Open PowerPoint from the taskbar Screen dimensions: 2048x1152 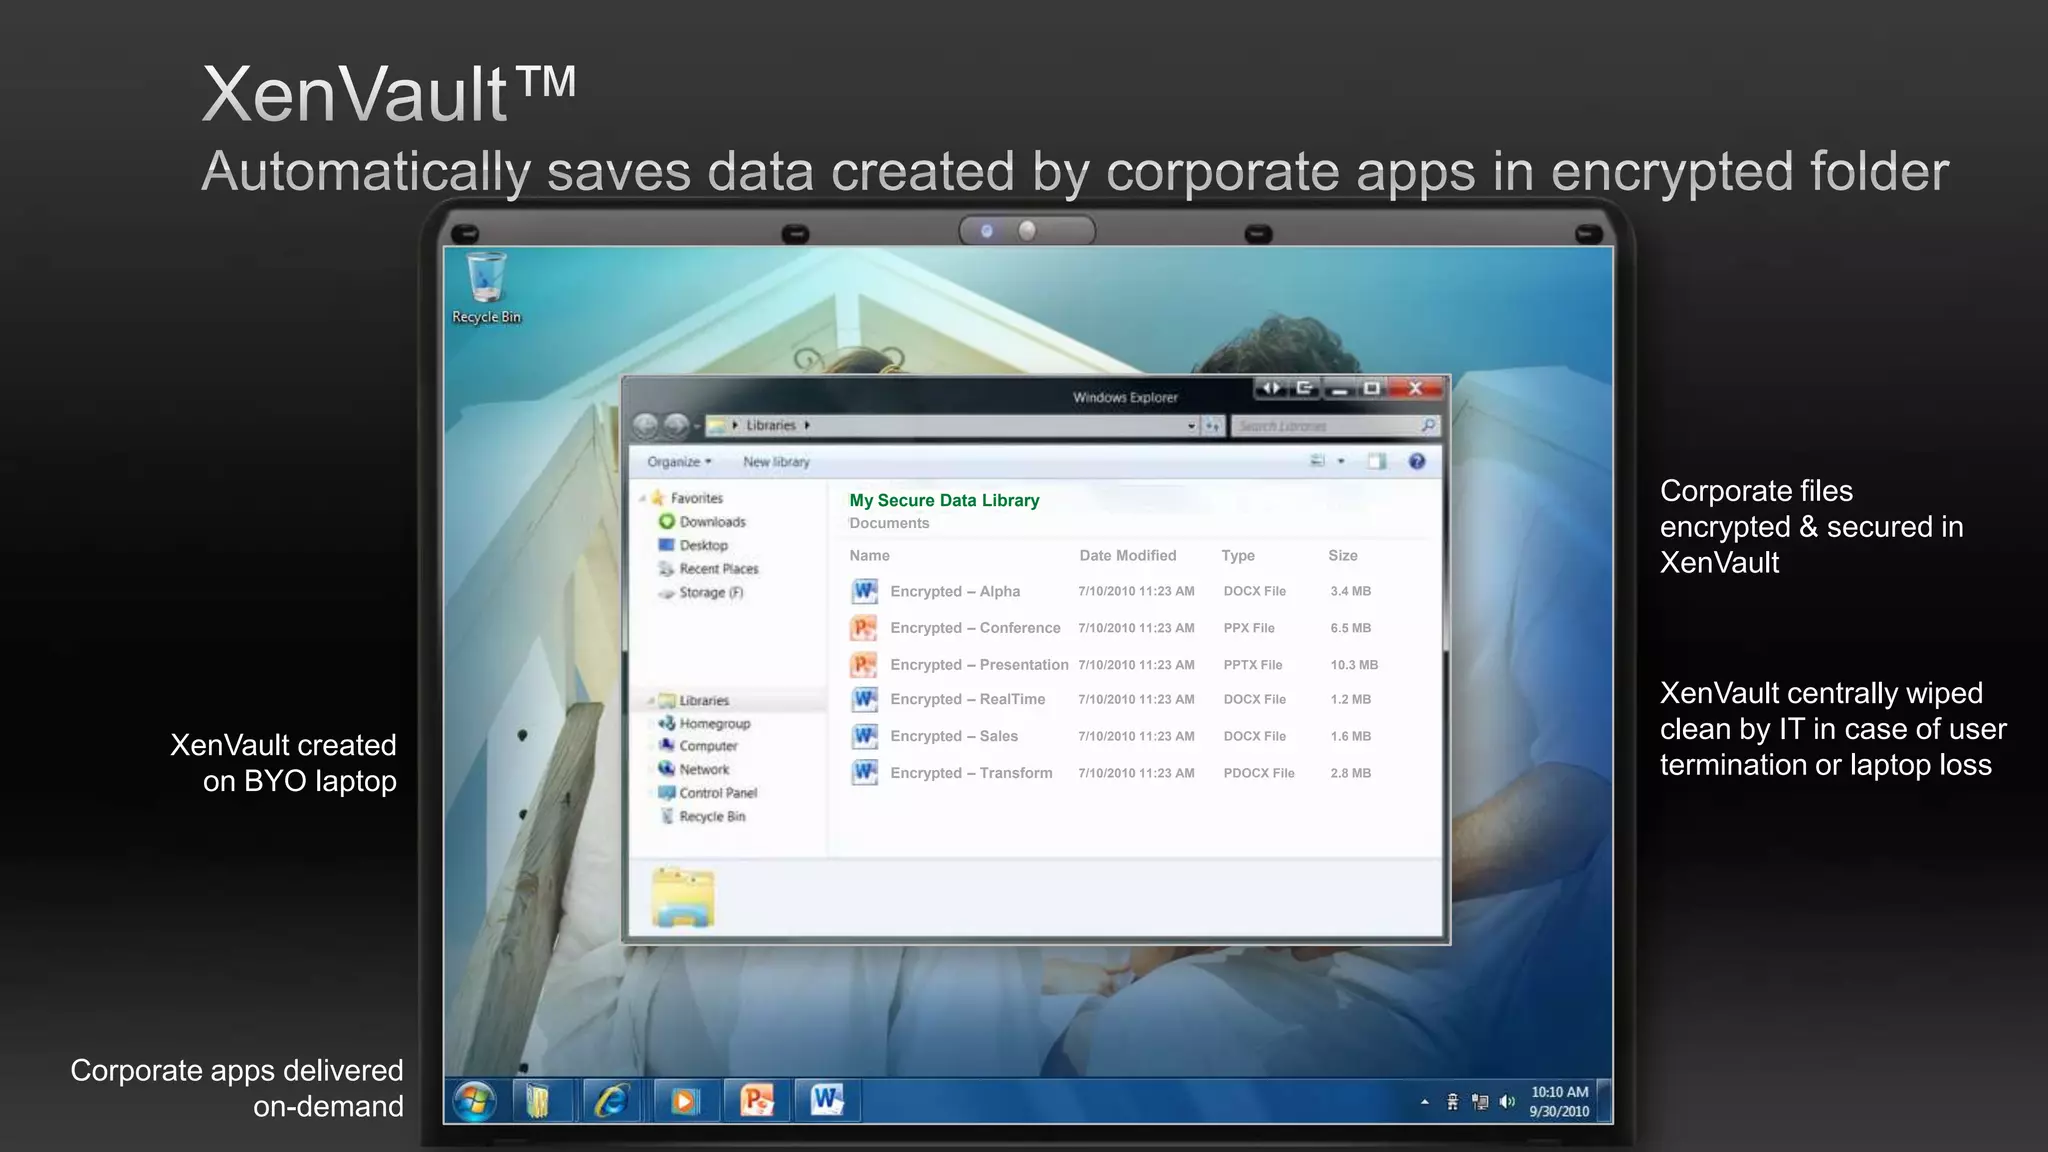point(757,1101)
